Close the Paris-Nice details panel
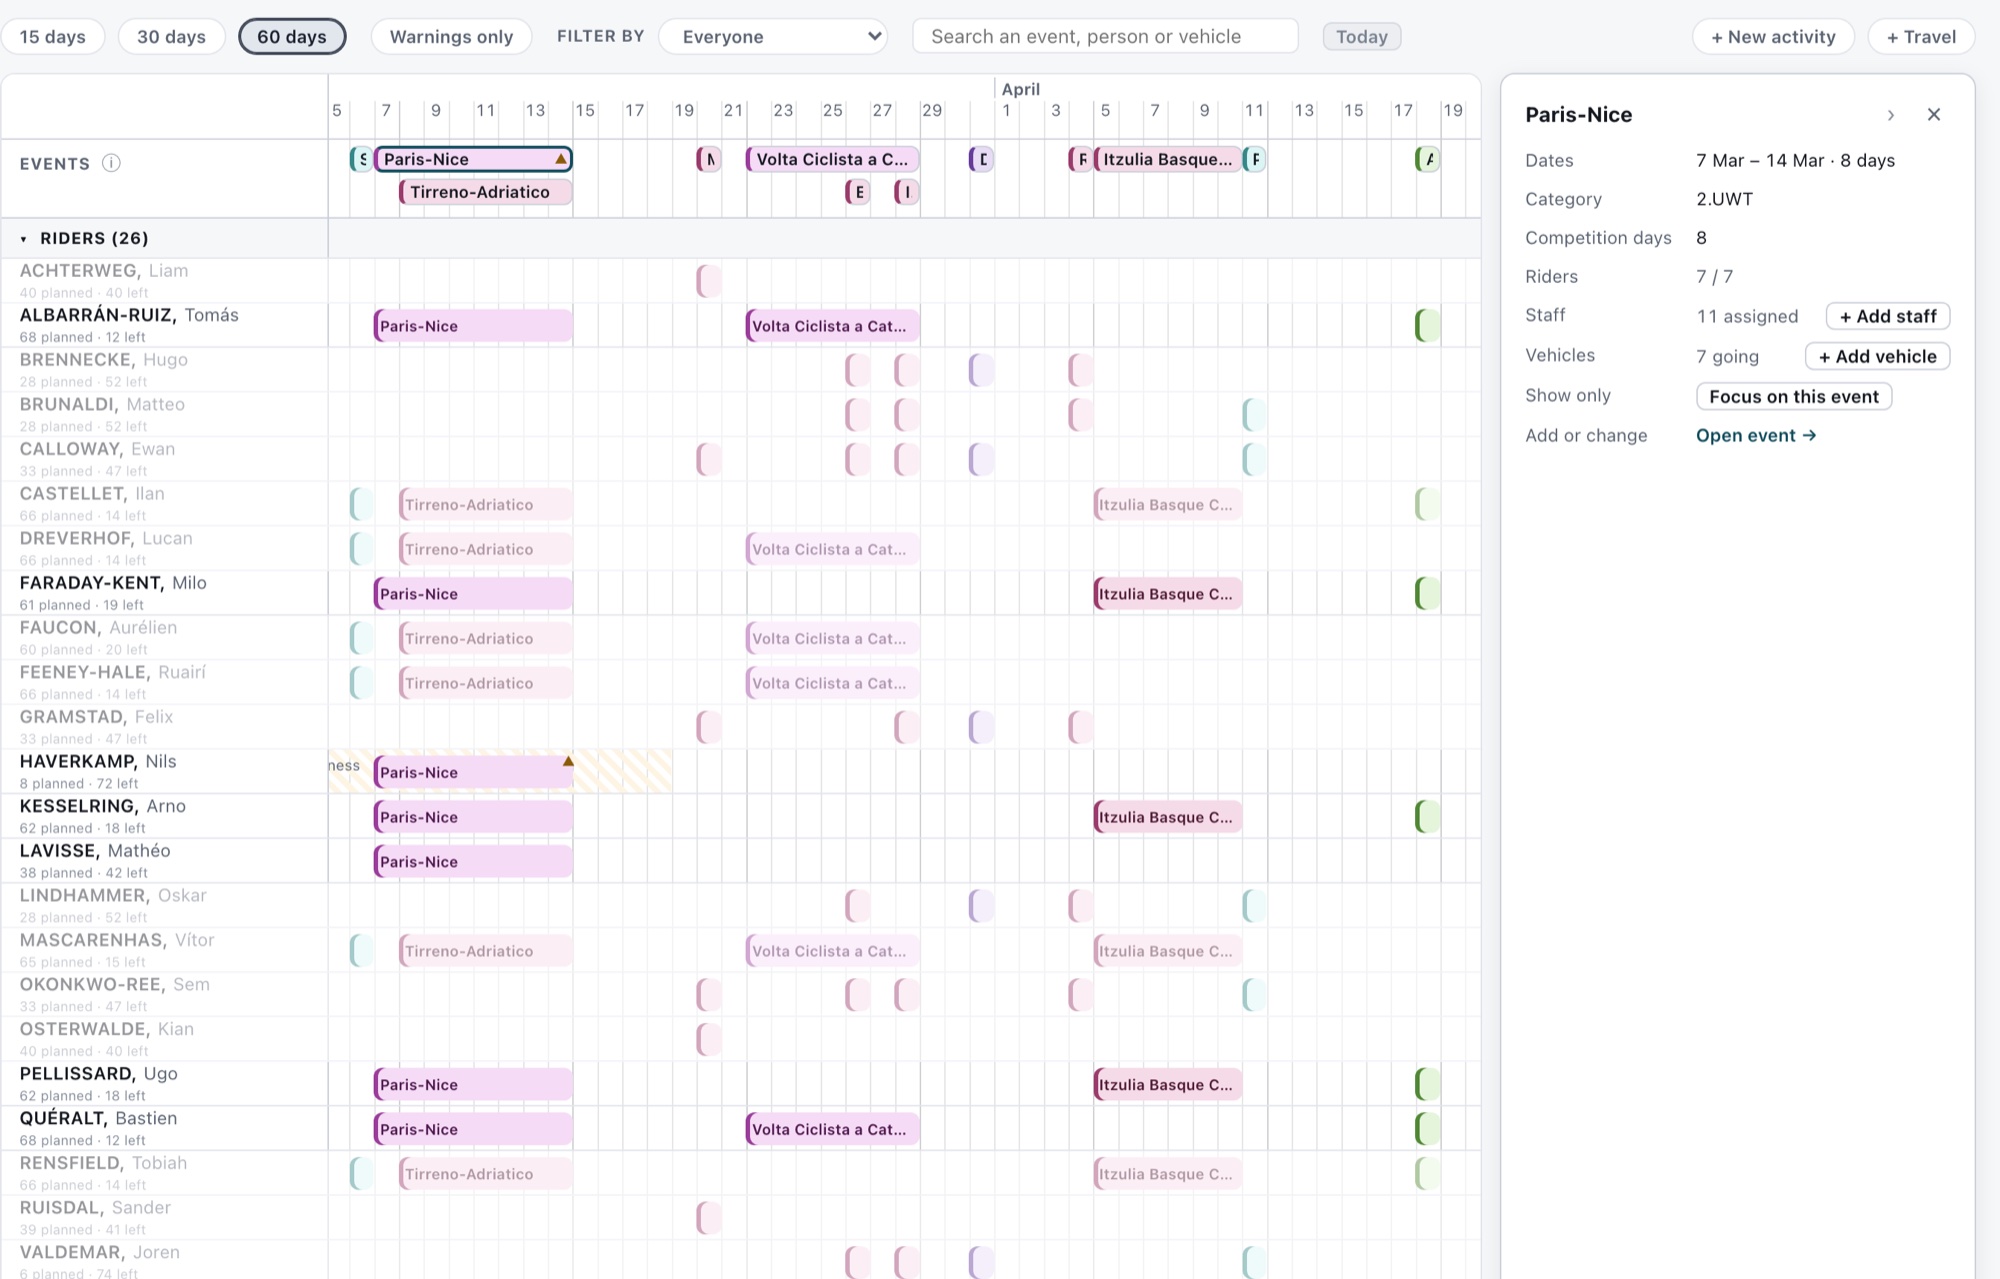The width and height of the screenshot is (2000, 1279). point(1934,115)
